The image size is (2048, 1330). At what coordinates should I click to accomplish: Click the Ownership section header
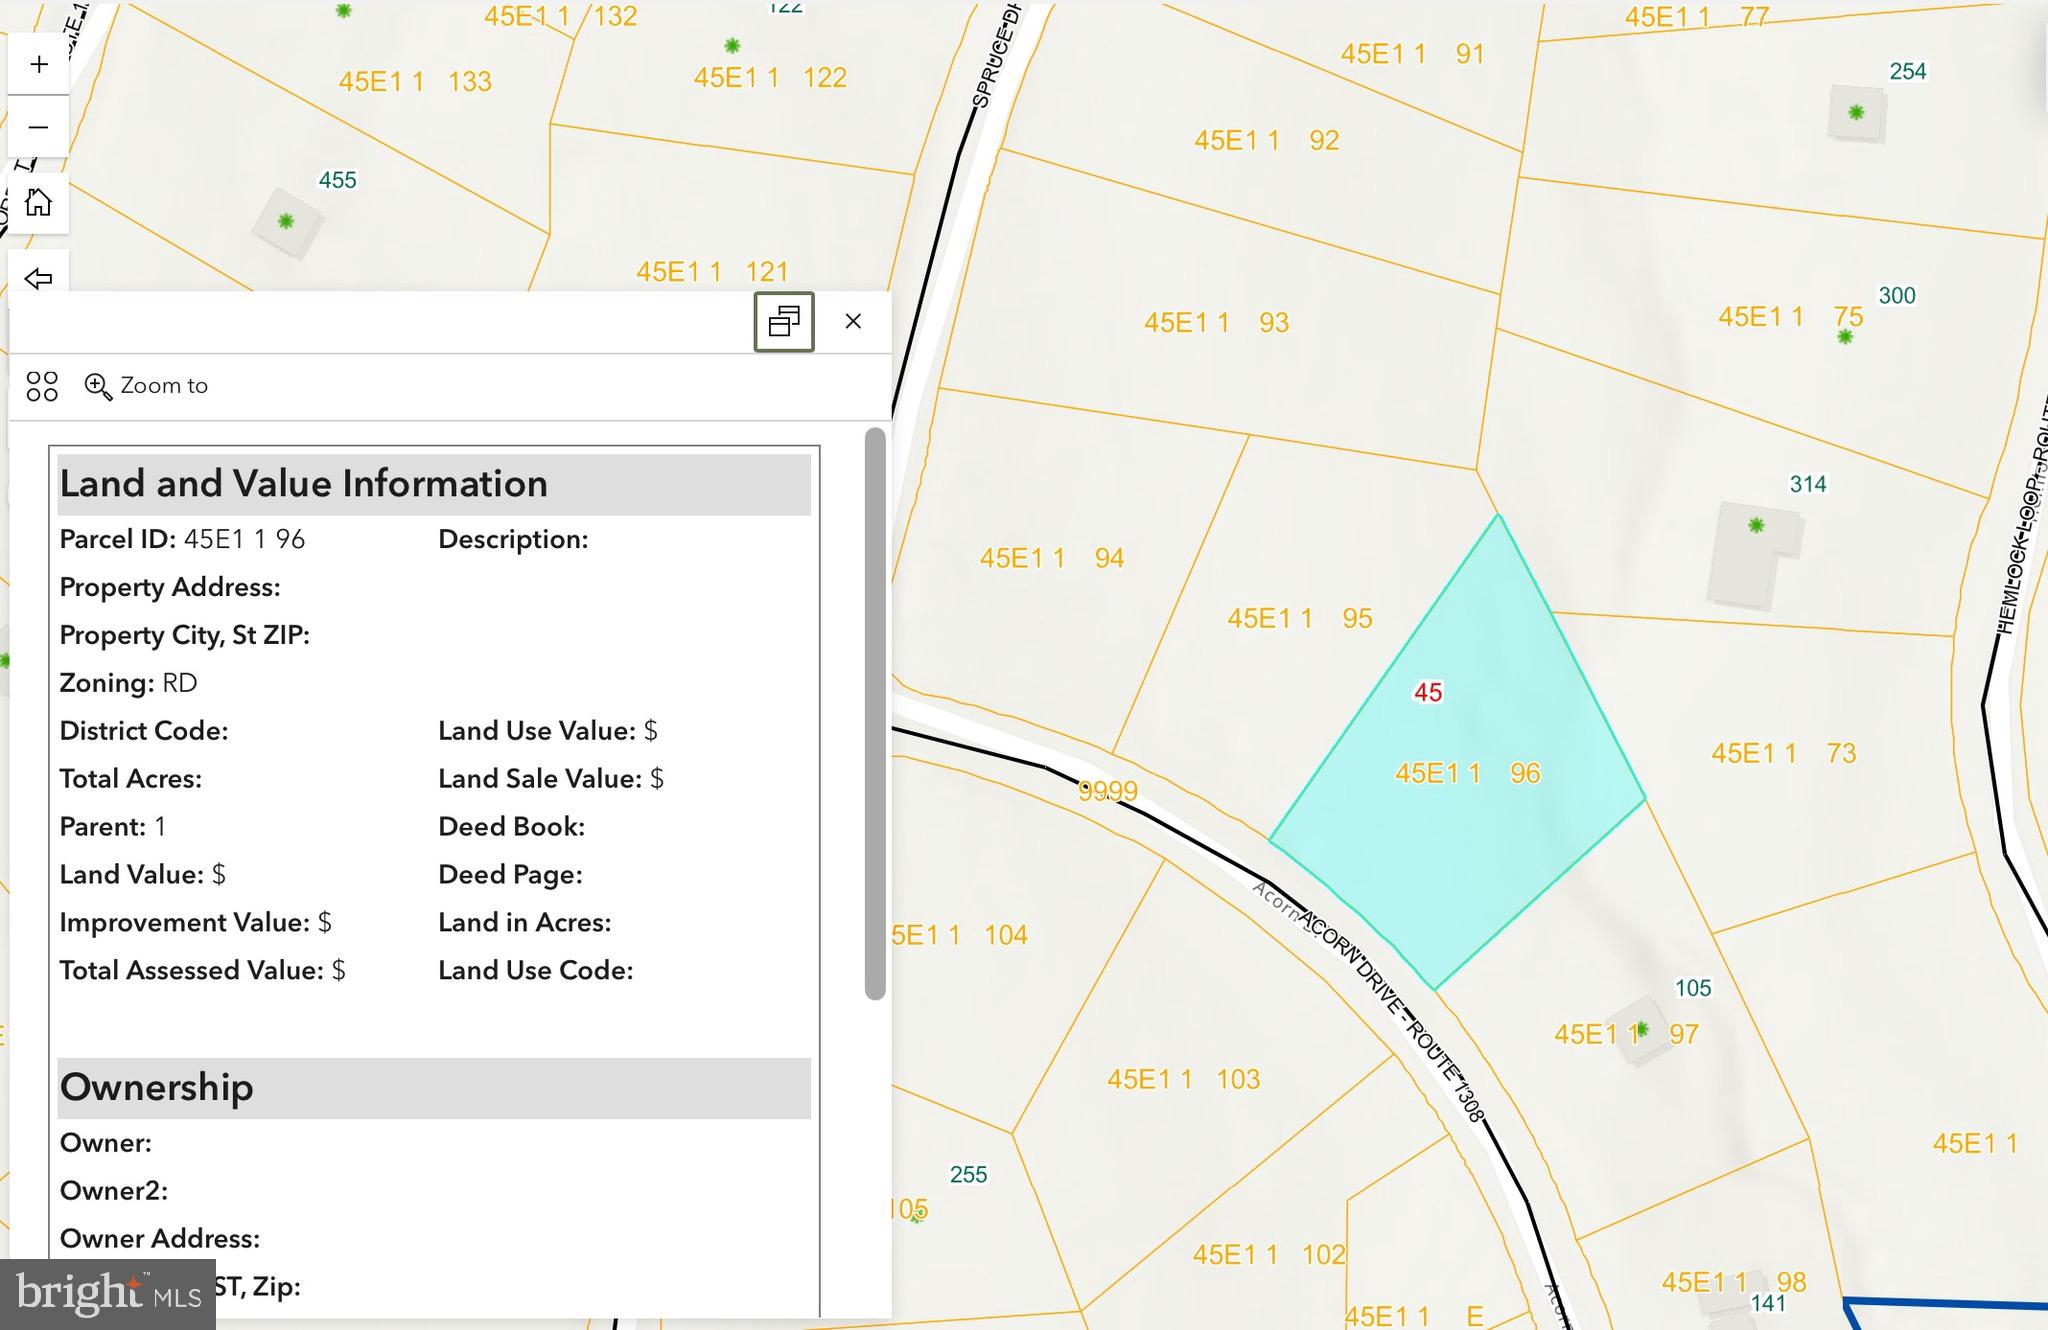(434, 1088)
